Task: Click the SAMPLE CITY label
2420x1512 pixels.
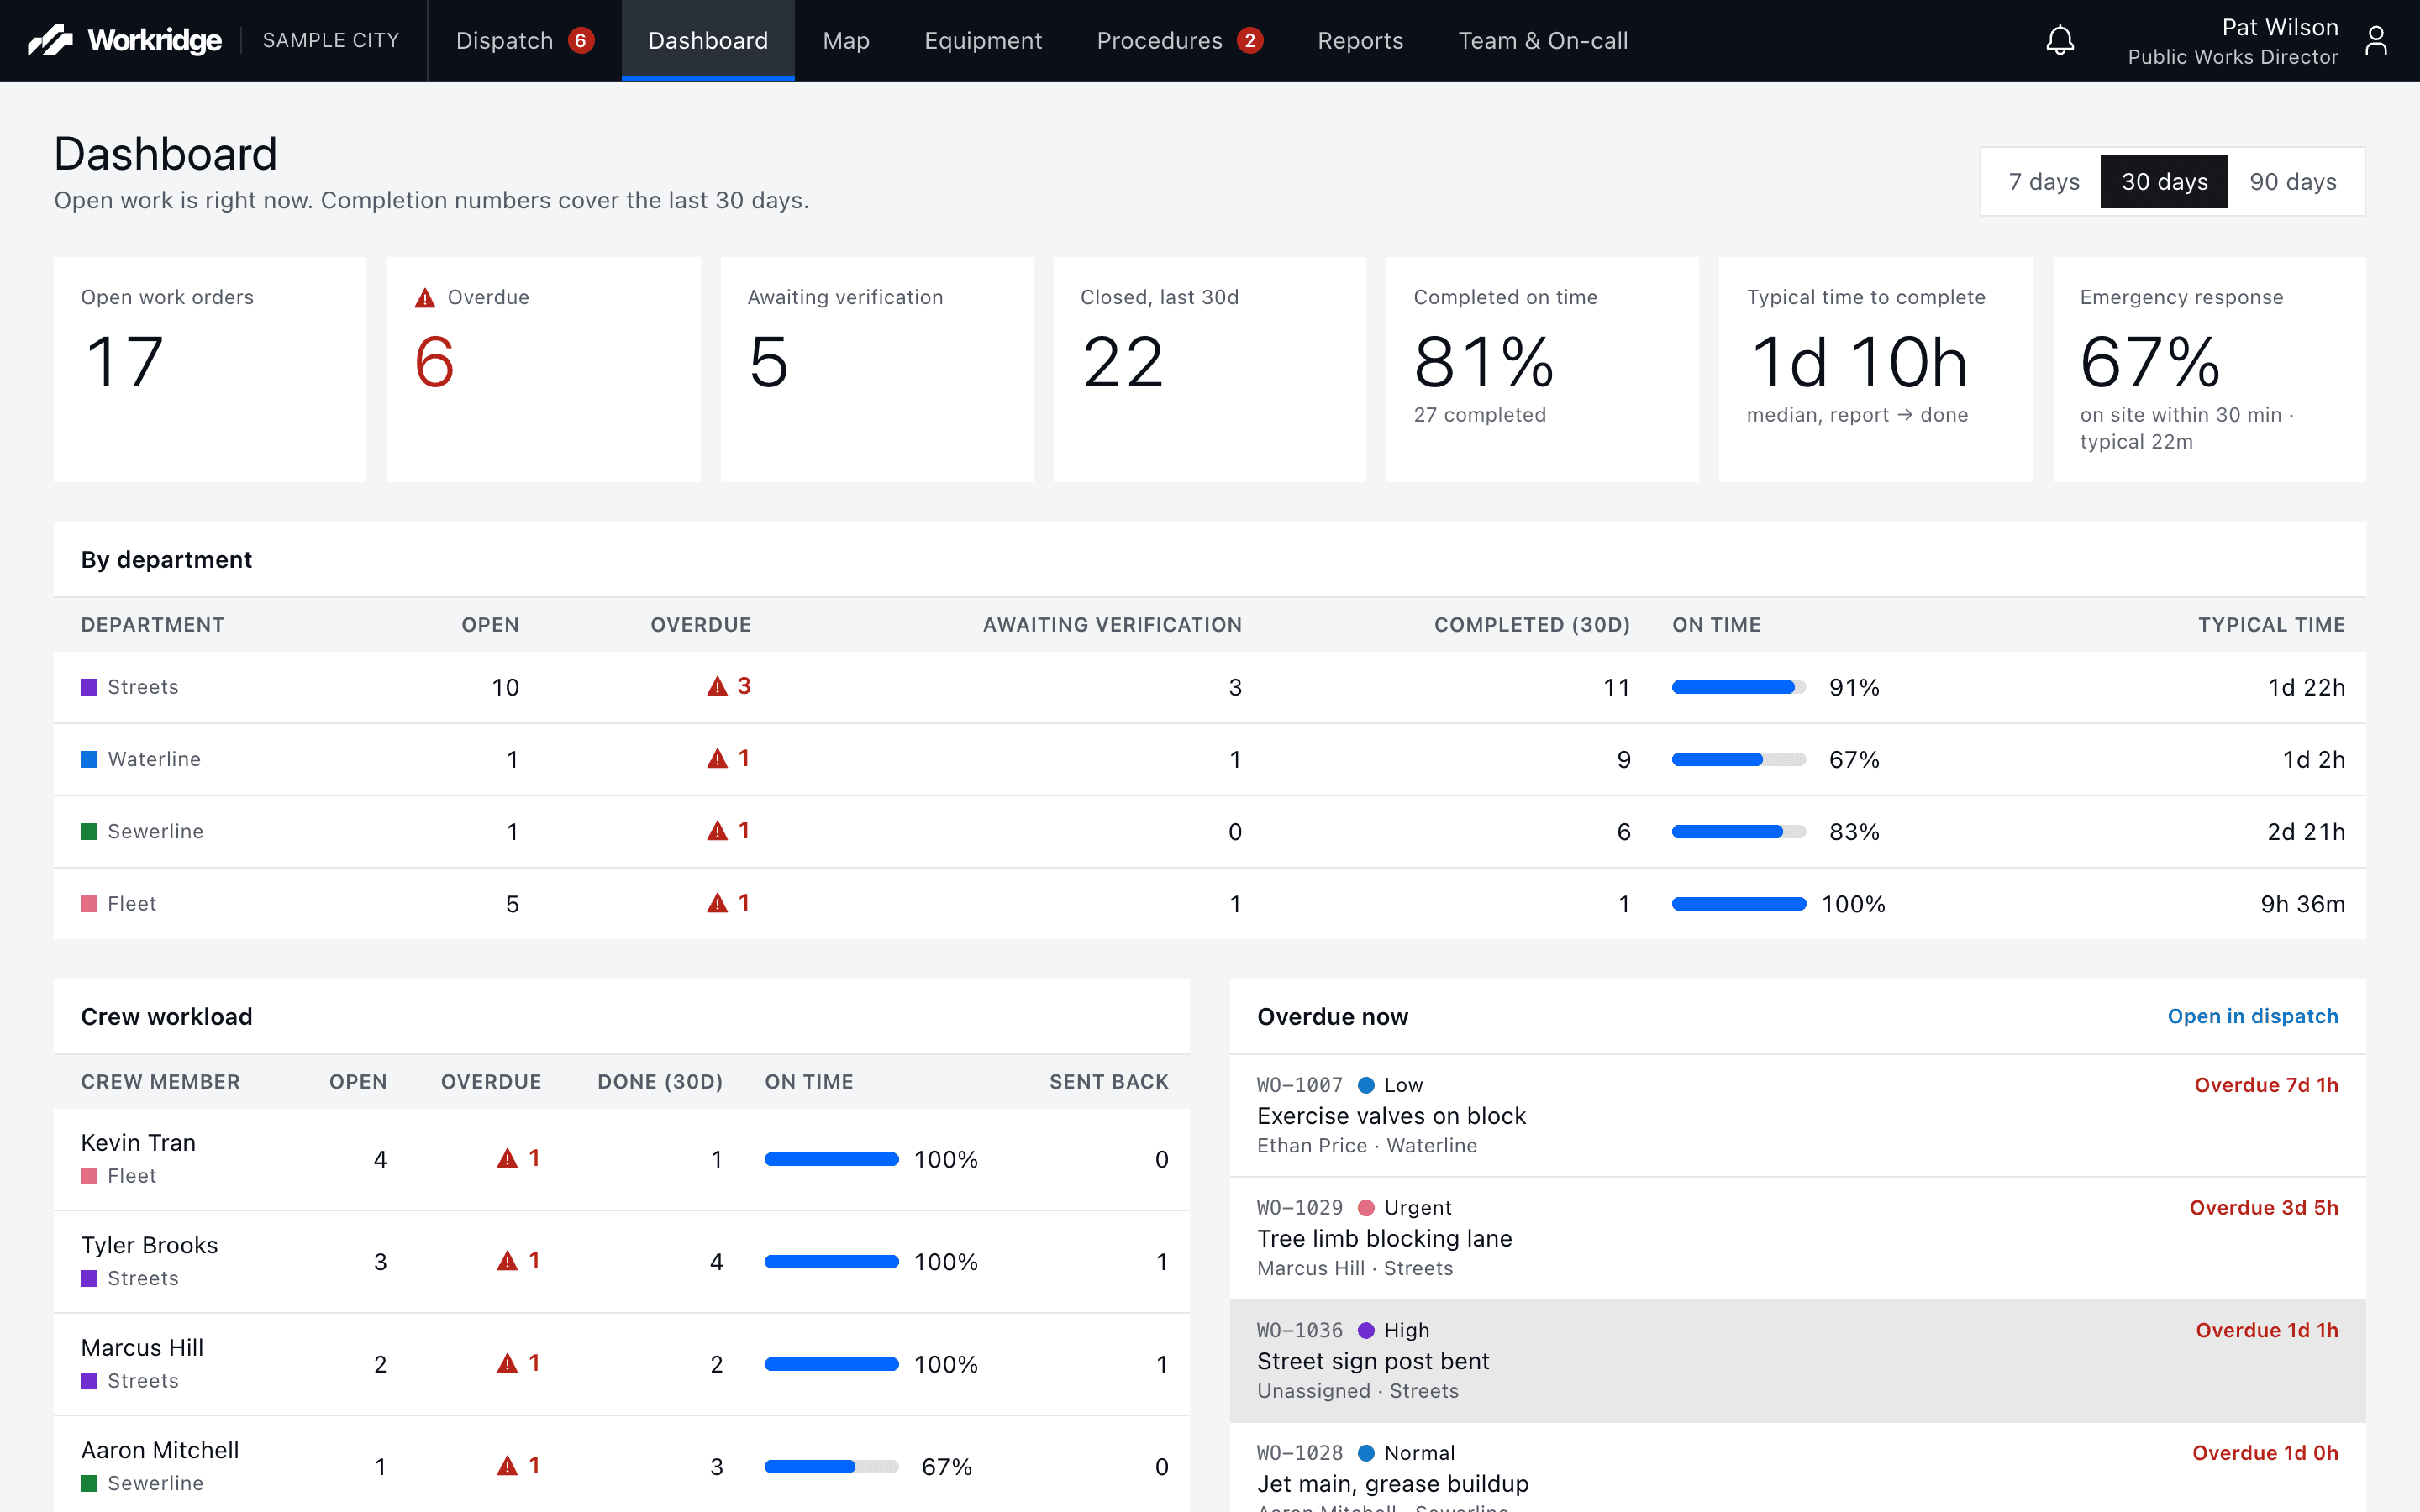Action: 331,40
